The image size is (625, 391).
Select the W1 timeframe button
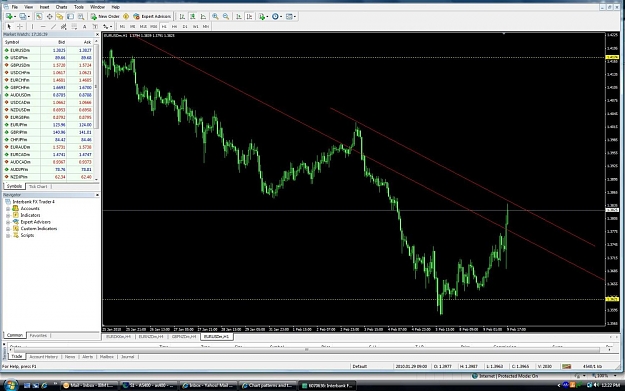point(195,26)
